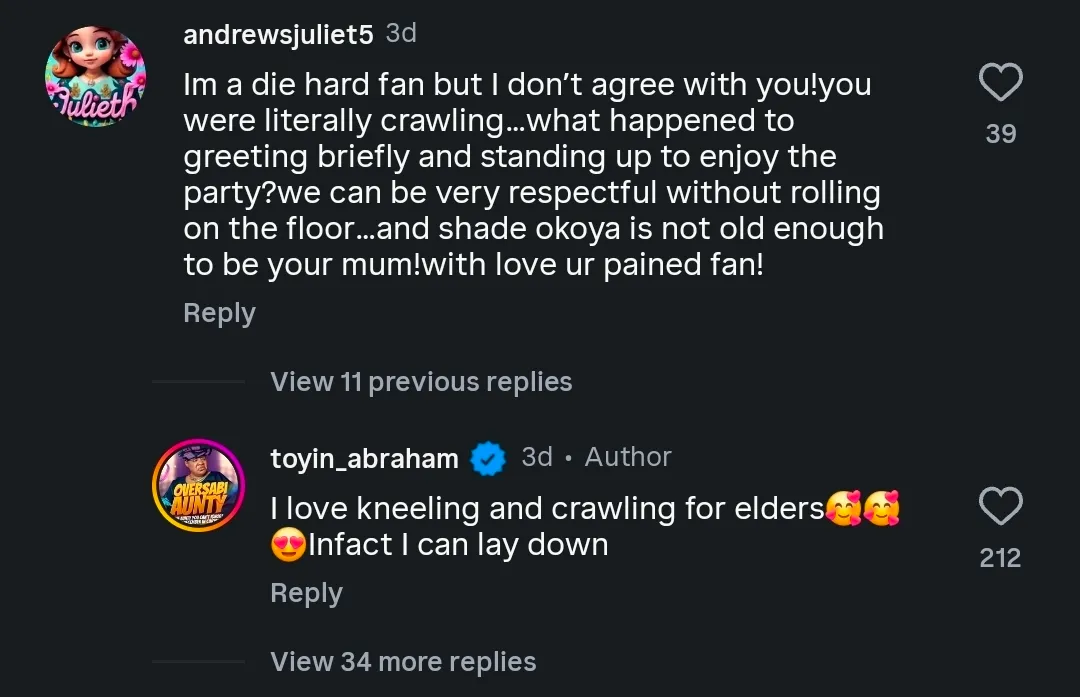The width and height of the screenshot is (1080, 697).
Task: View the 39 likes count on first comment
Action: click(1000, 134)
